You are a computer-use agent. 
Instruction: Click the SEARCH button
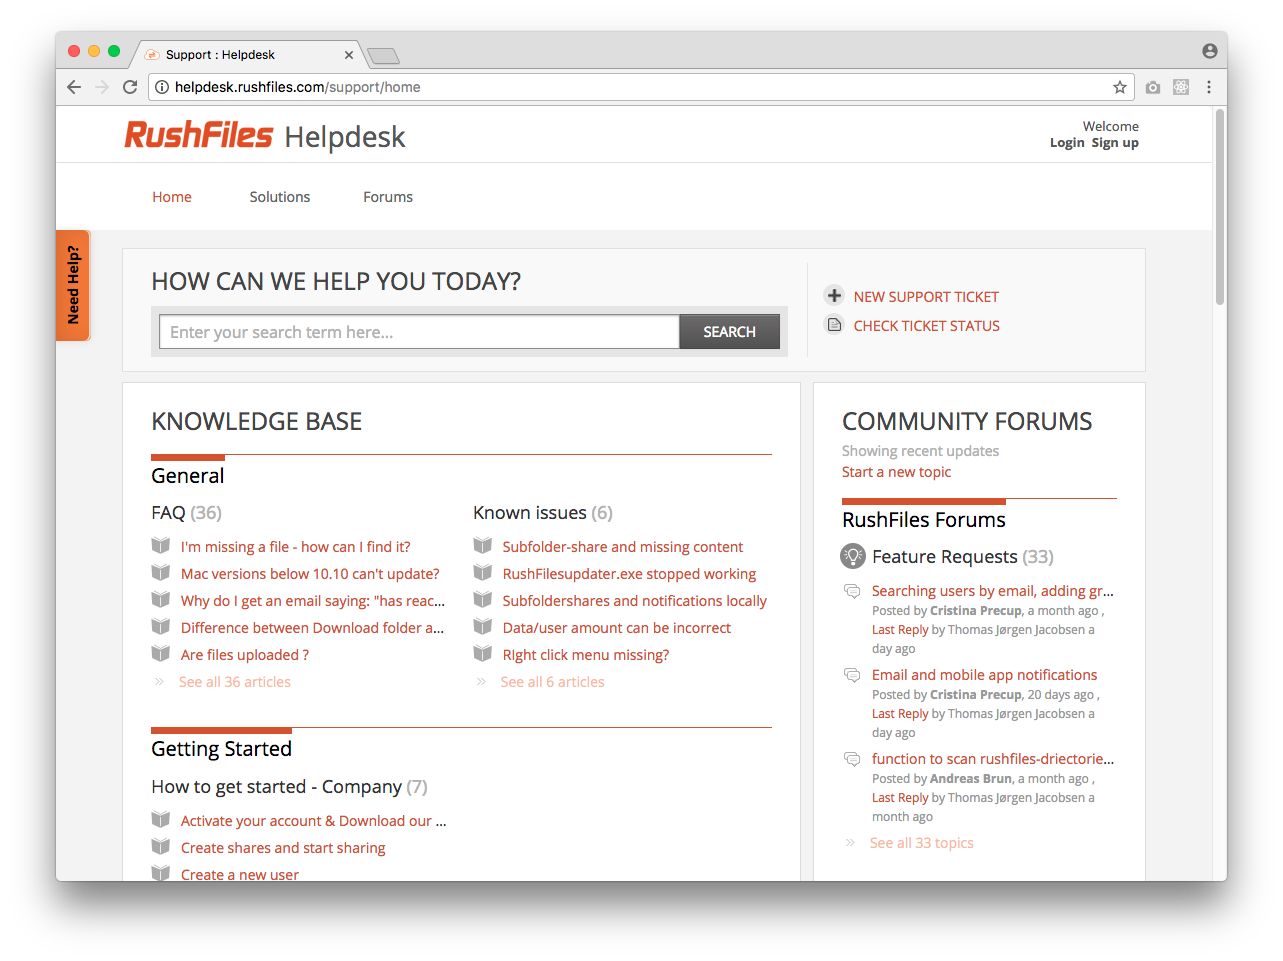[x=729, y=332]
